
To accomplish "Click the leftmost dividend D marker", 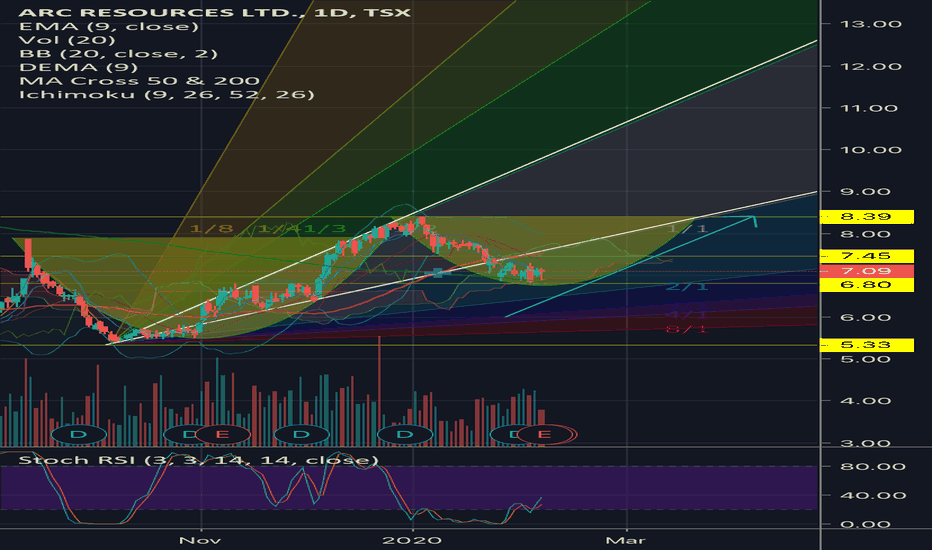I will [x=78, y=435].
